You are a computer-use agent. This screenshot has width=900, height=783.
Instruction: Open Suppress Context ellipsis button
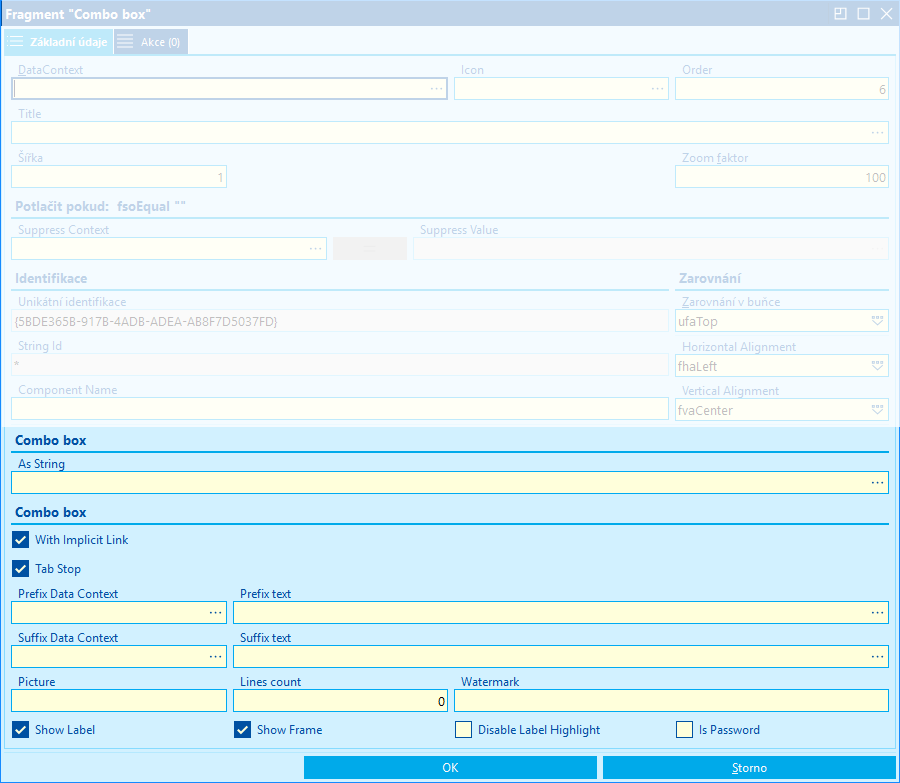pyautogui.click(x=316, y=249)
